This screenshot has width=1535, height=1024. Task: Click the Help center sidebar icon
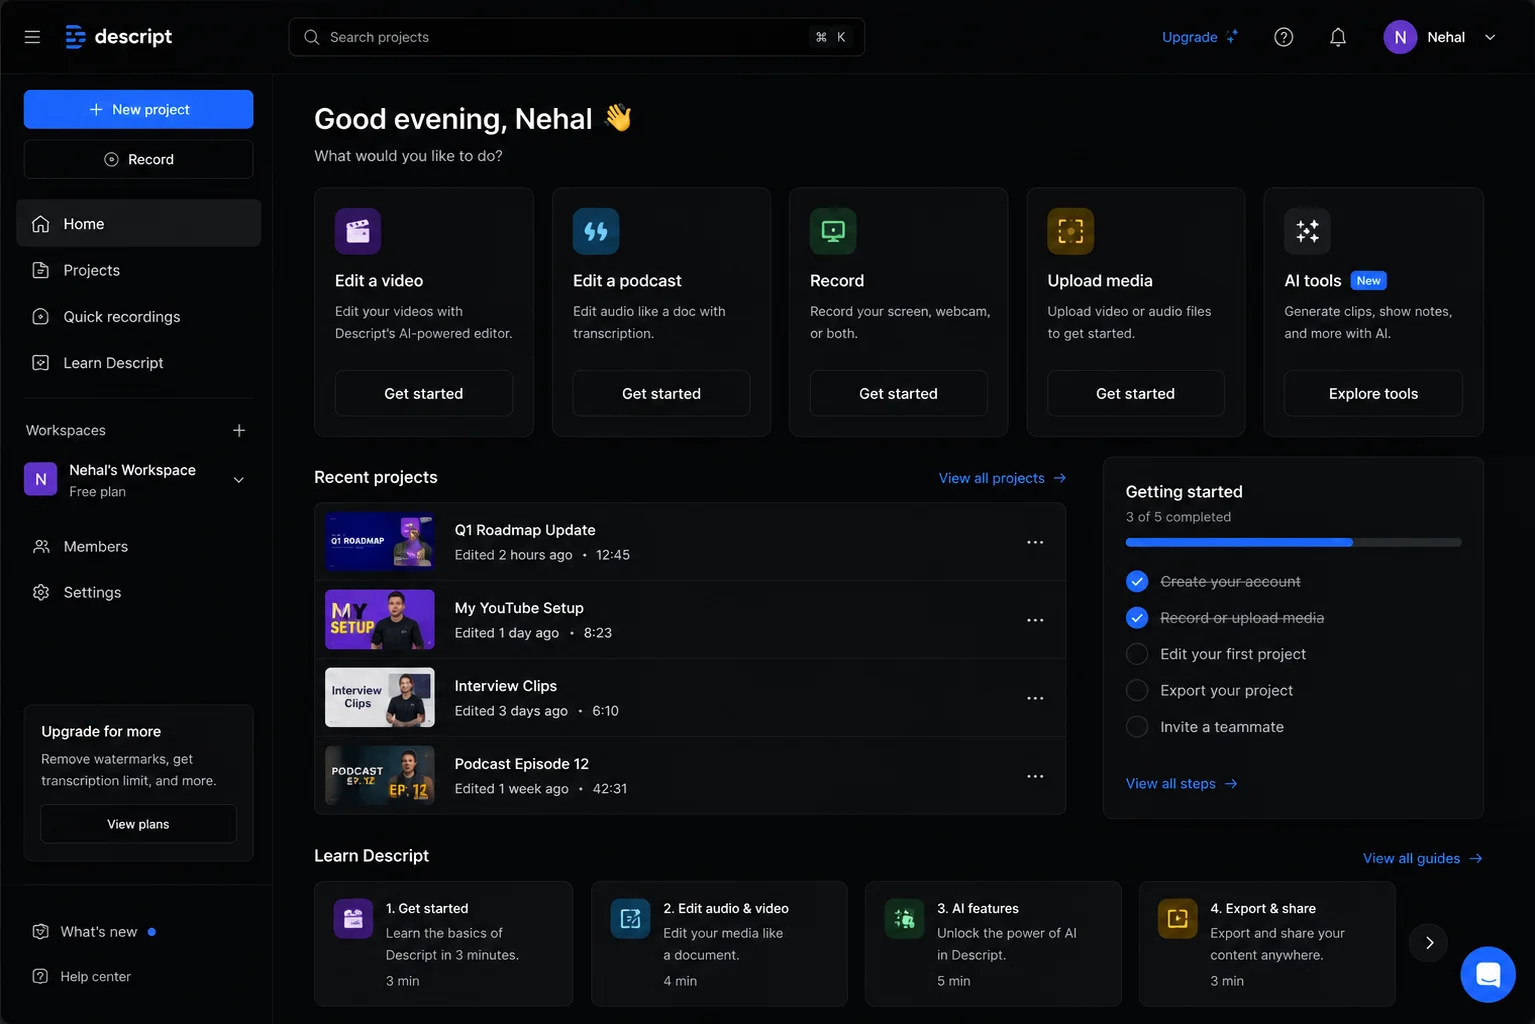(x=40, y=976)
